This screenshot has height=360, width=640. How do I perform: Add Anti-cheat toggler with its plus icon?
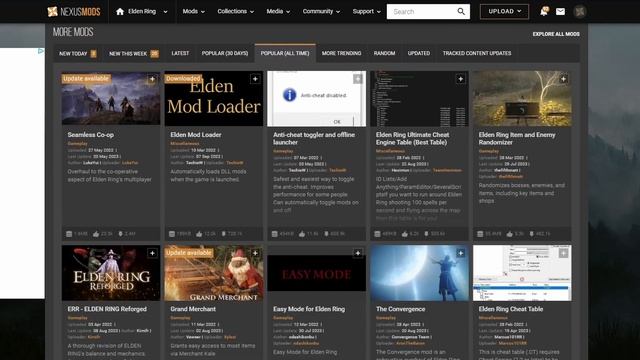pyautogui.click(x=358, y=79)
